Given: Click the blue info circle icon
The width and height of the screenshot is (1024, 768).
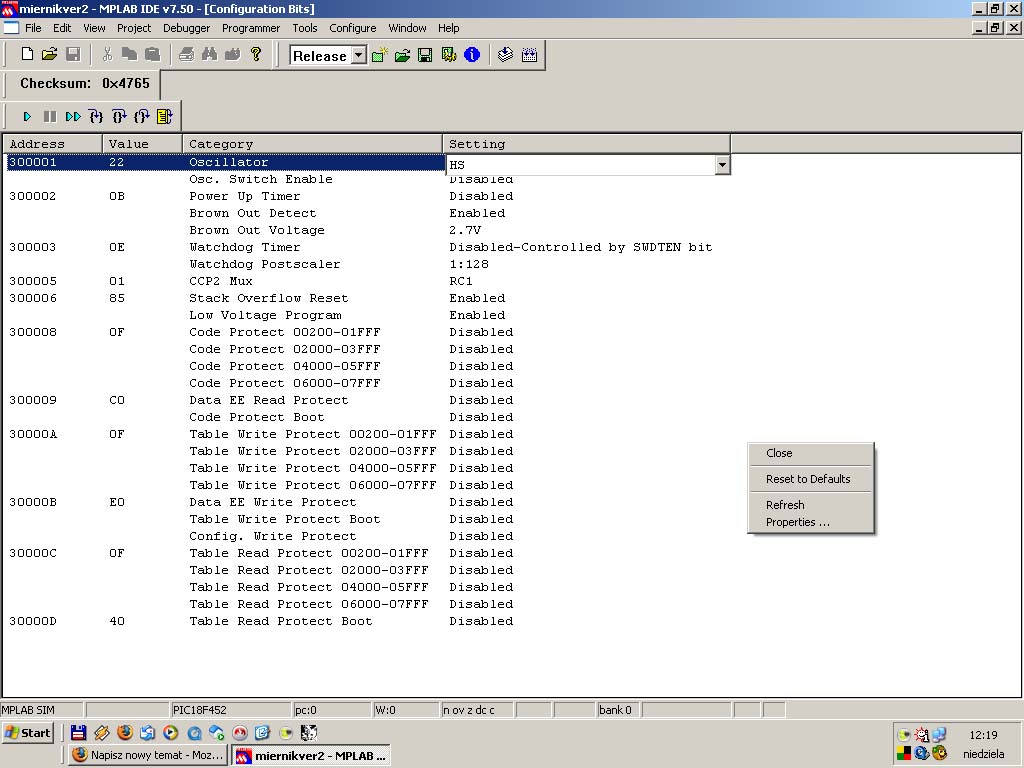Looking at the screenshot, I should [x=472, y=55].
